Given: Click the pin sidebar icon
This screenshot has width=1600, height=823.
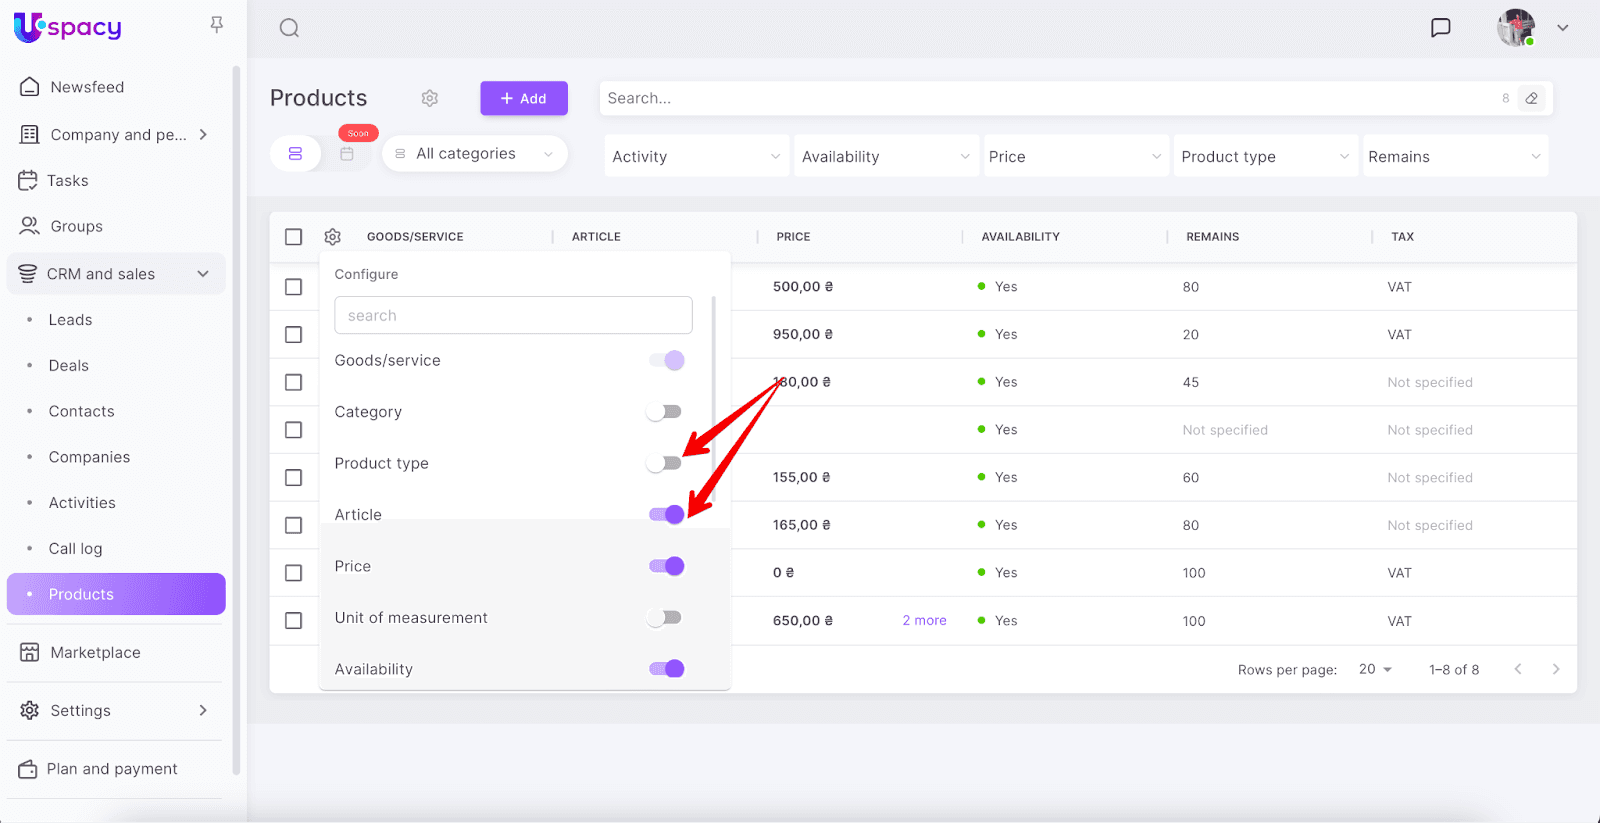Looking at the screenshot, I should (216, 25).
